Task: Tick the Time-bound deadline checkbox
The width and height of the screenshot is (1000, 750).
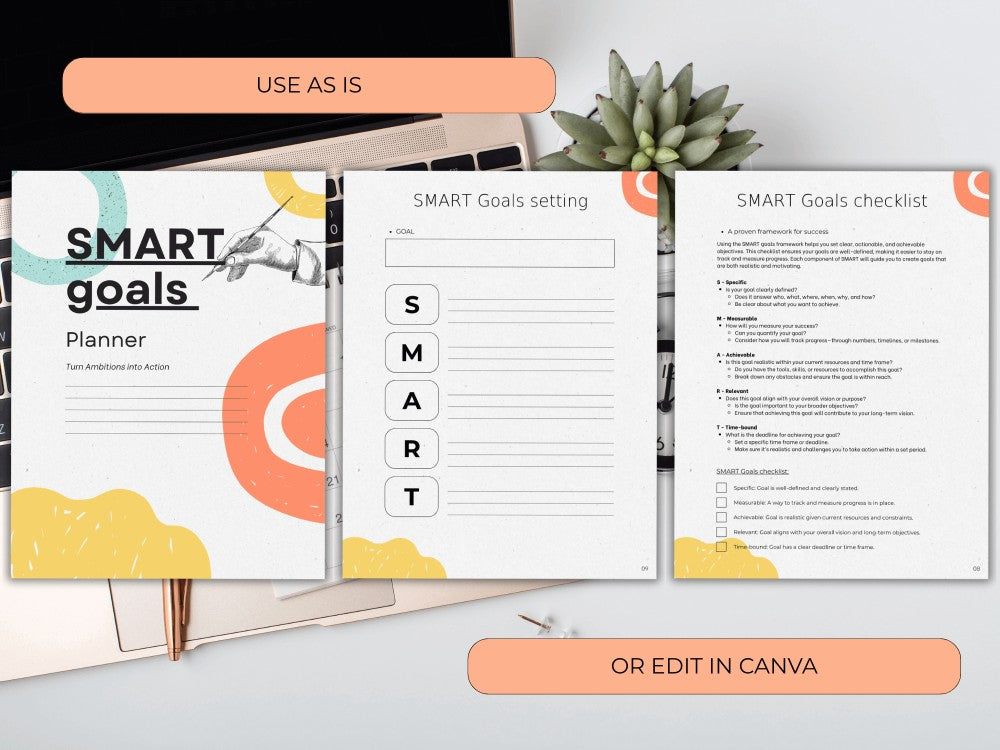Action: click(x=722, y=546)
